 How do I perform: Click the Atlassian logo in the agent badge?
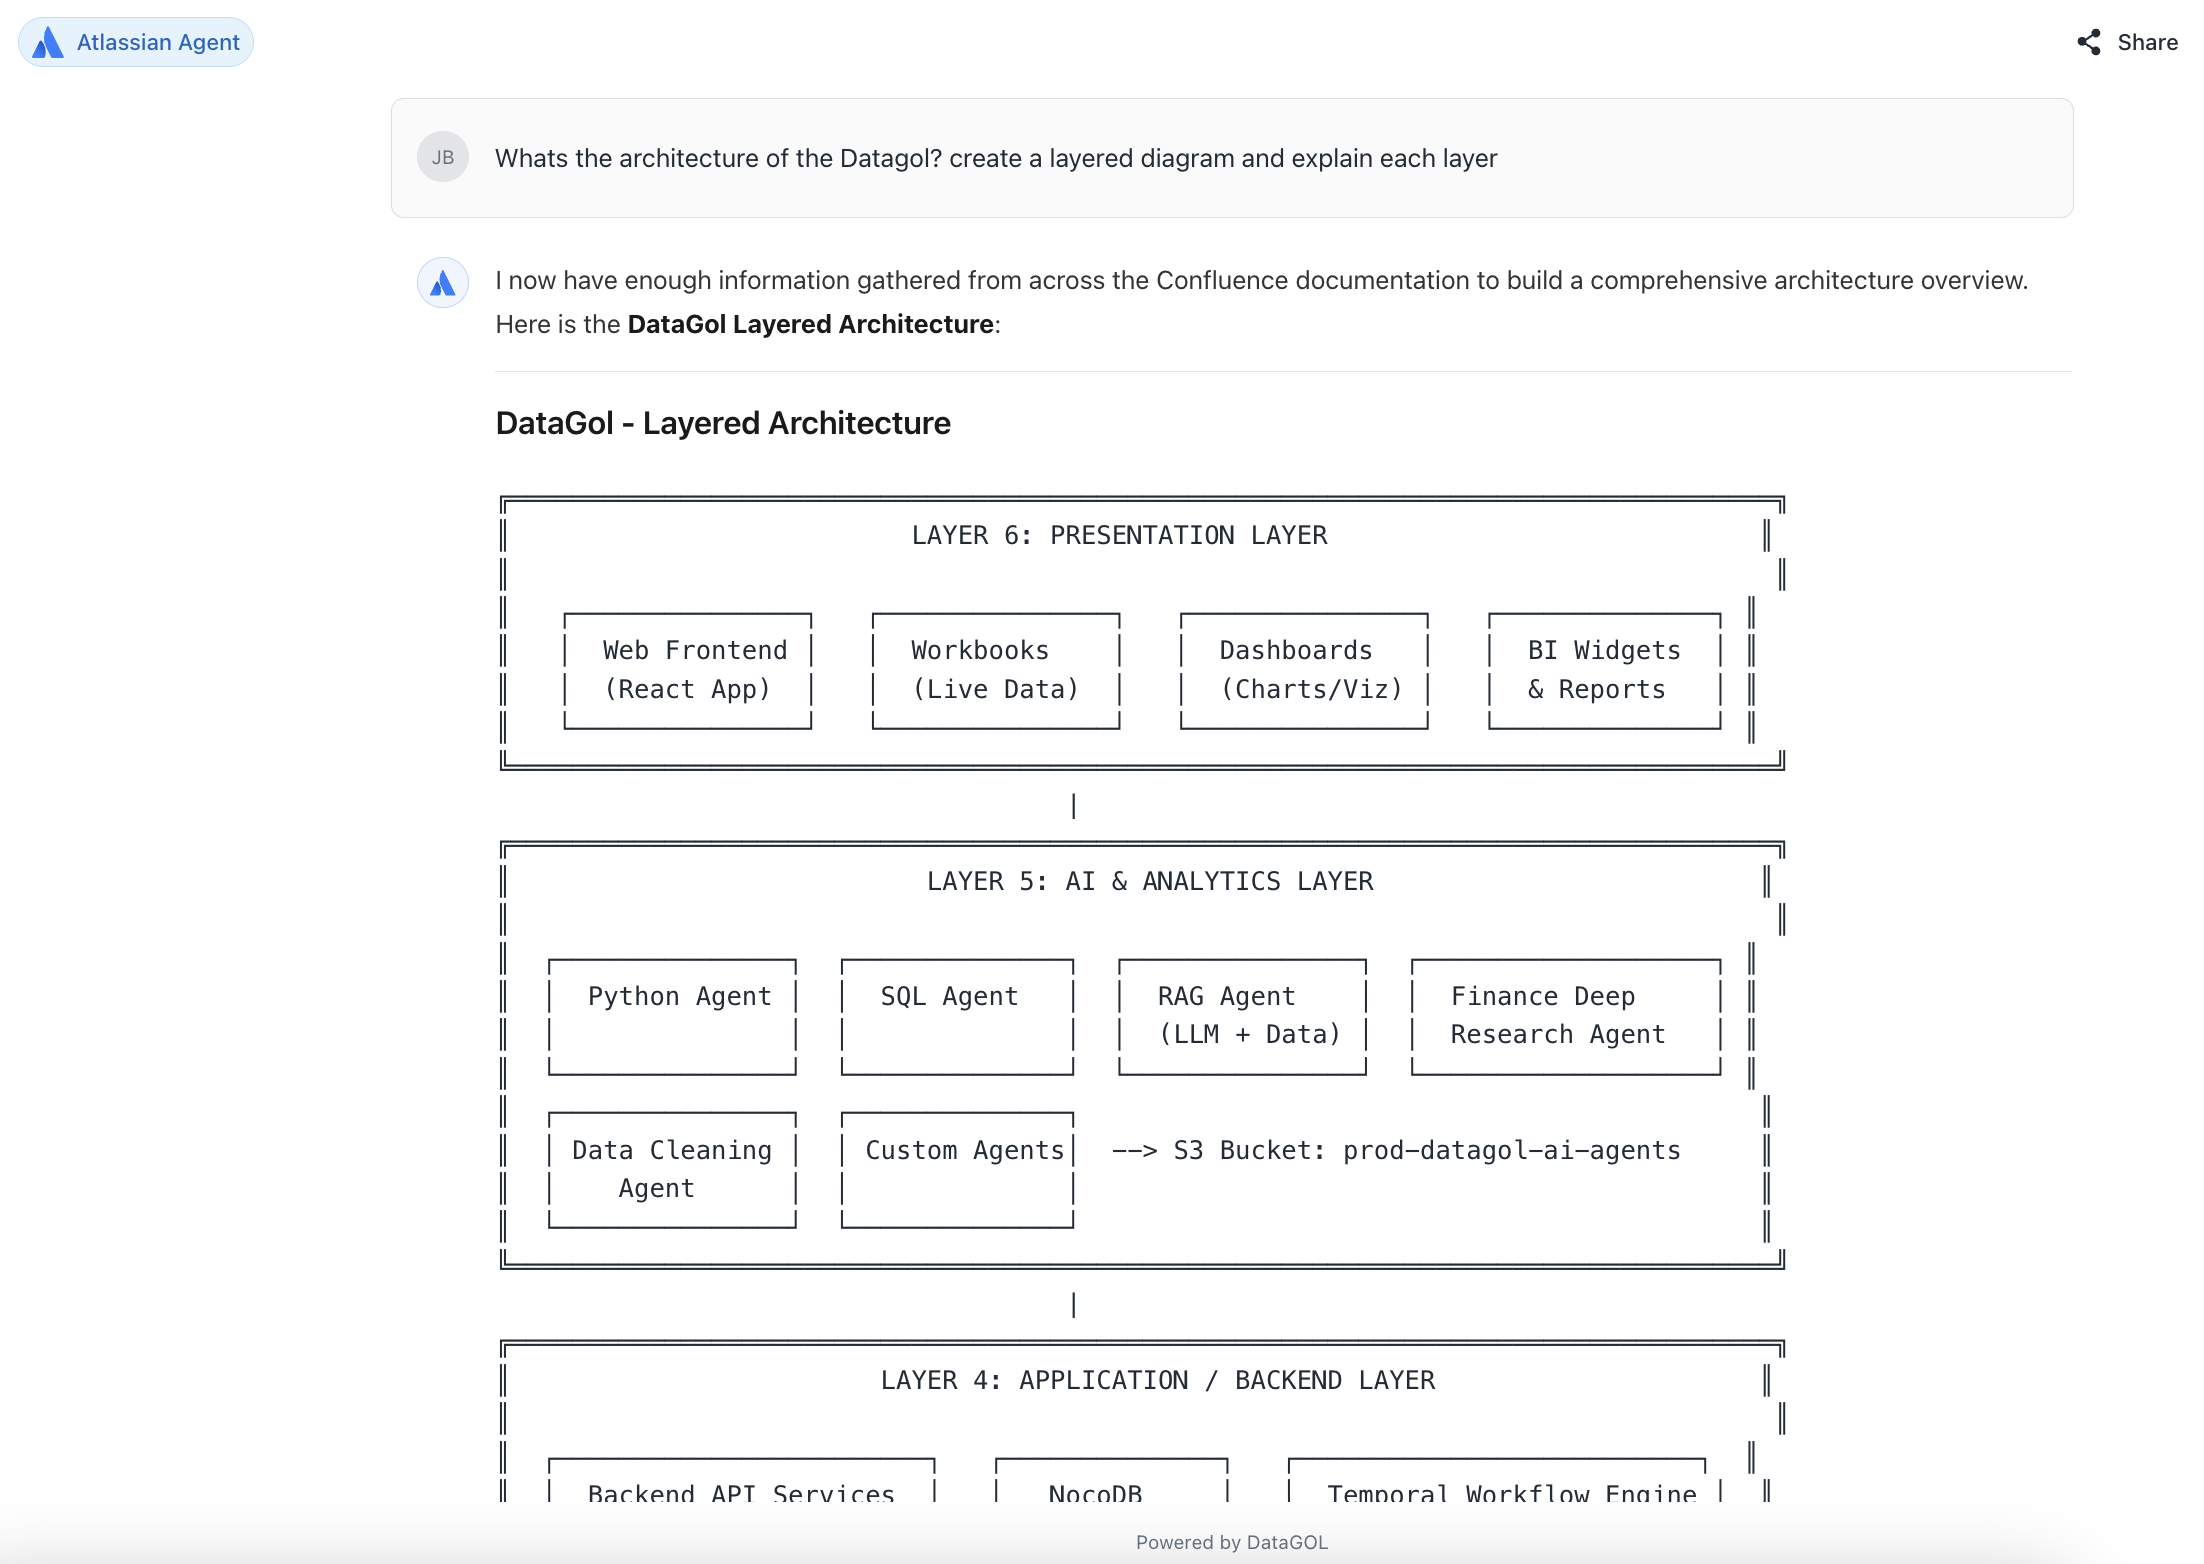point(48,42)
